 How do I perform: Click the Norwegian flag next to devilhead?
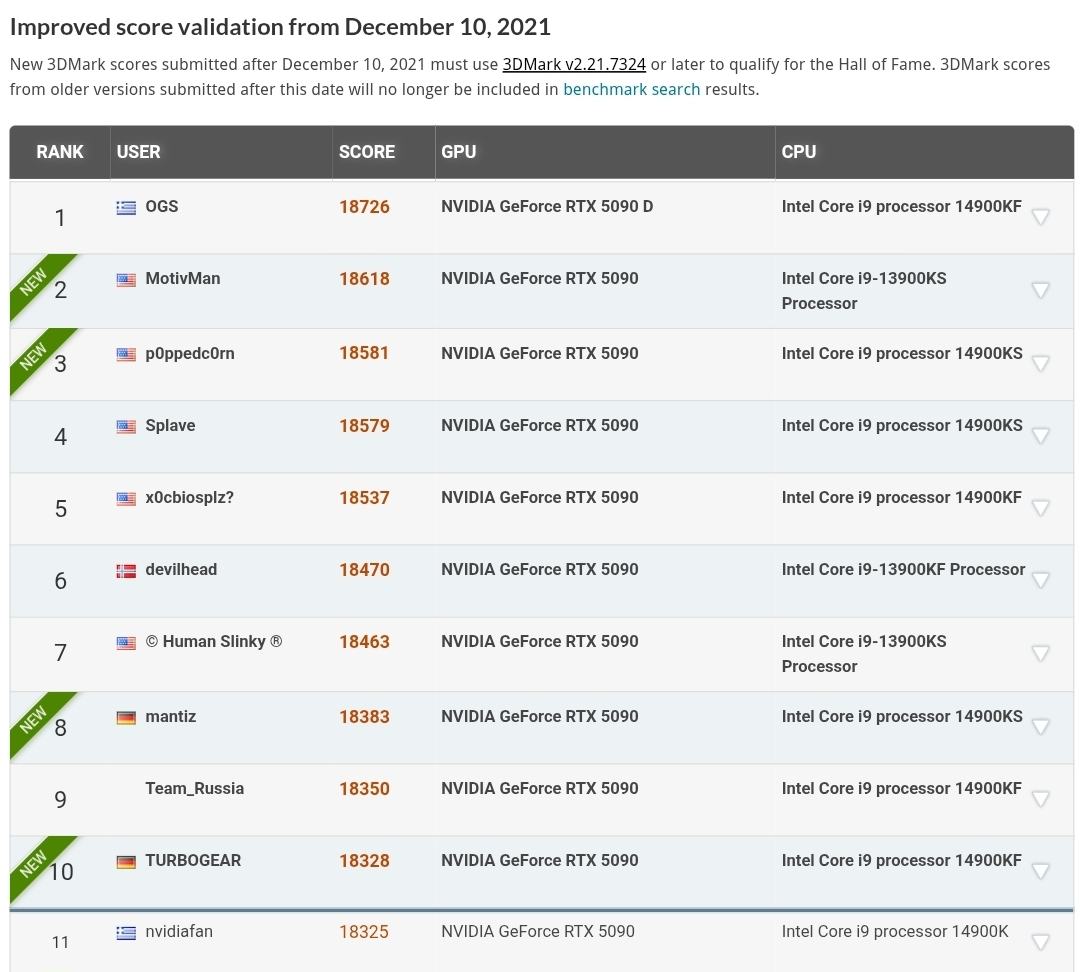tap(126, 571)
